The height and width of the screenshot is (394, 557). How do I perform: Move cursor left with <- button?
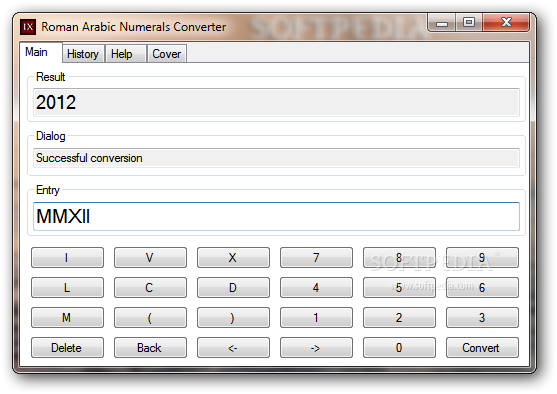pyautogui.click(x=233, y=347)
